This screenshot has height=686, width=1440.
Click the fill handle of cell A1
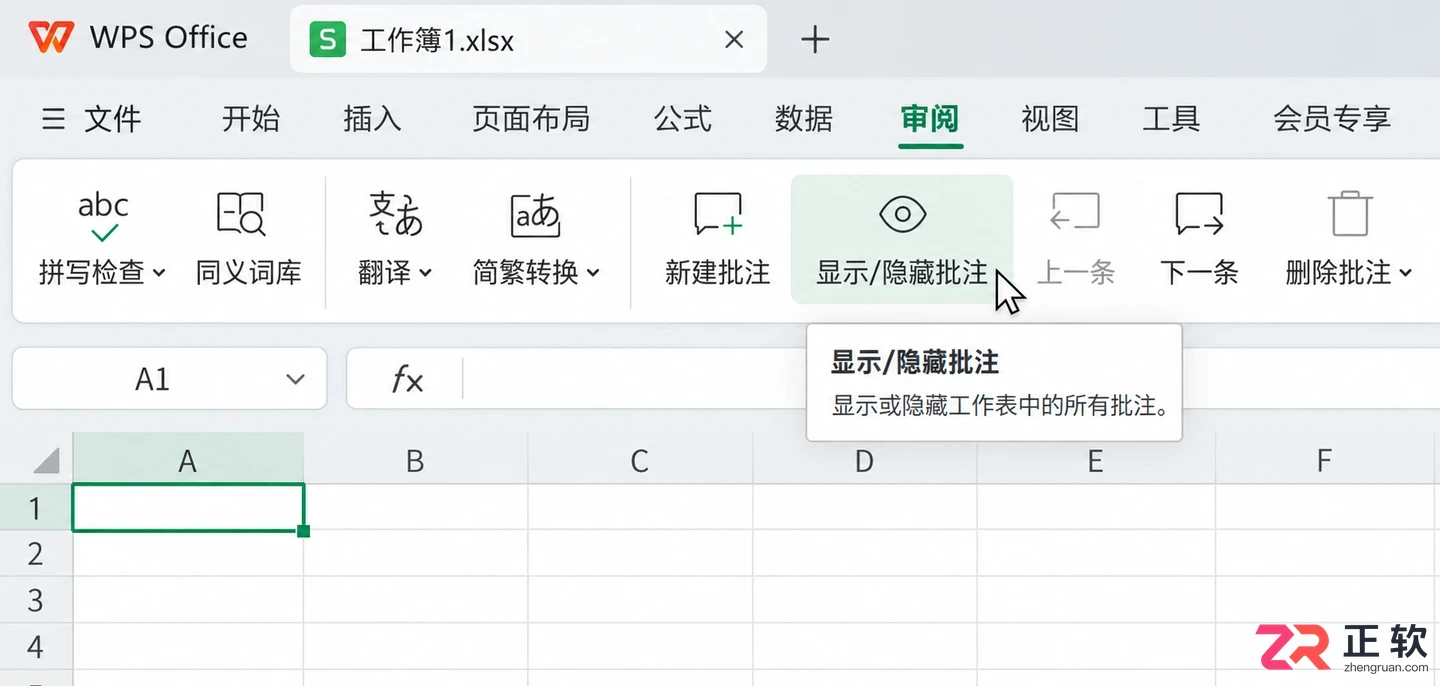304,530
